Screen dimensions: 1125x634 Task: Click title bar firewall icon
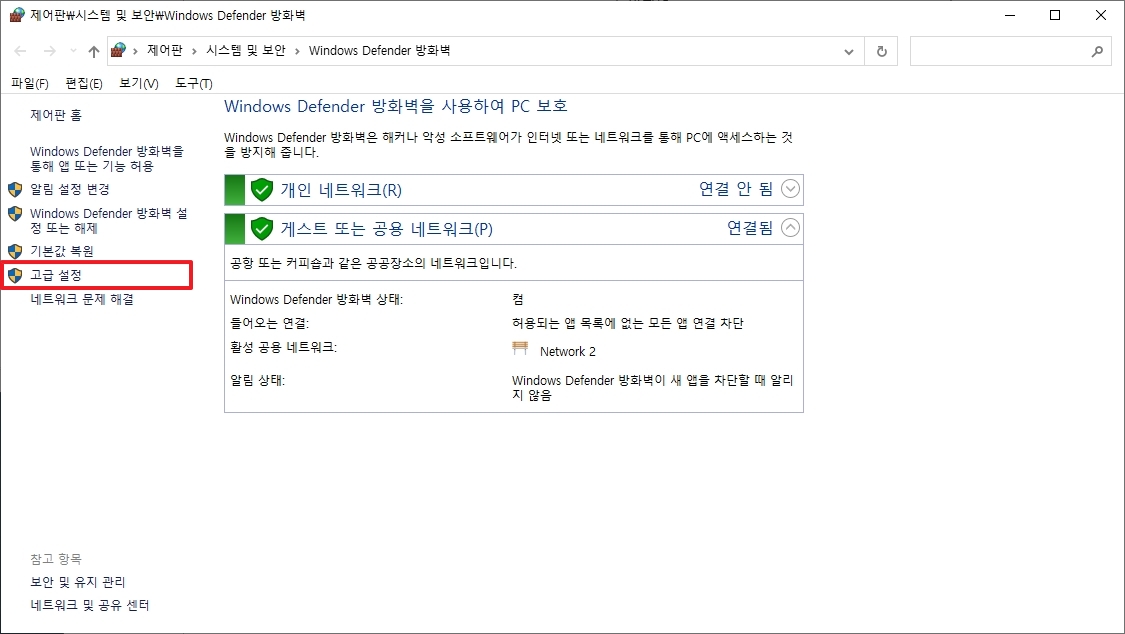(x=17, y=15)
